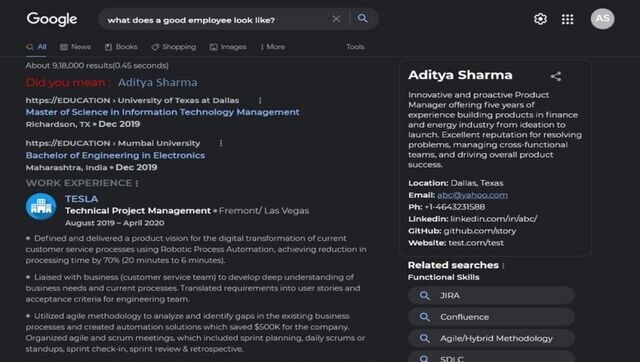Viewport: 640px width, 362px height.
Task: Click the magnifier search button in search bar
Action: [x=362, y=18]
